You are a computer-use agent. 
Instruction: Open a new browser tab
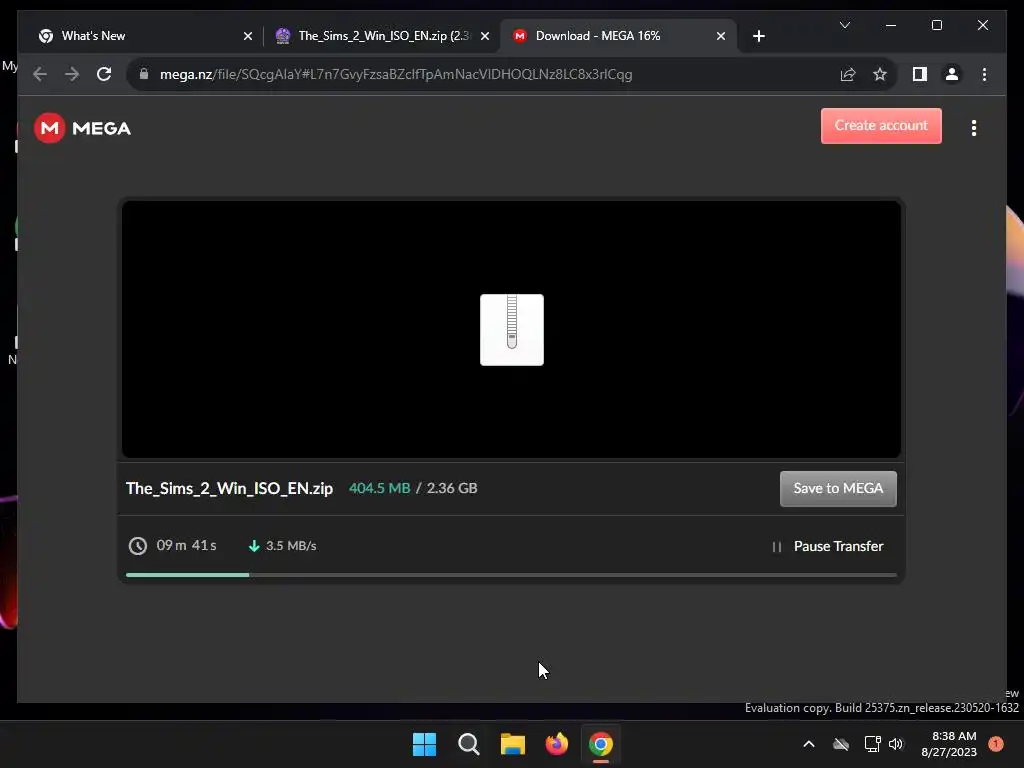tap(758, 37)
